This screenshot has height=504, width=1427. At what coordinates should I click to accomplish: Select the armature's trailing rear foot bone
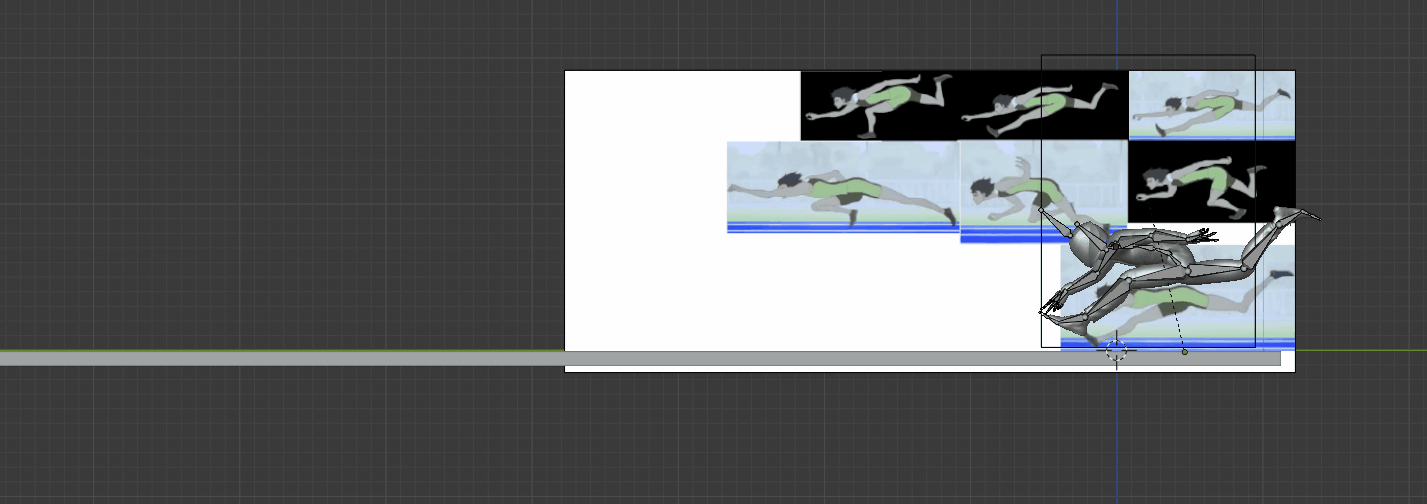(1297, 214)
